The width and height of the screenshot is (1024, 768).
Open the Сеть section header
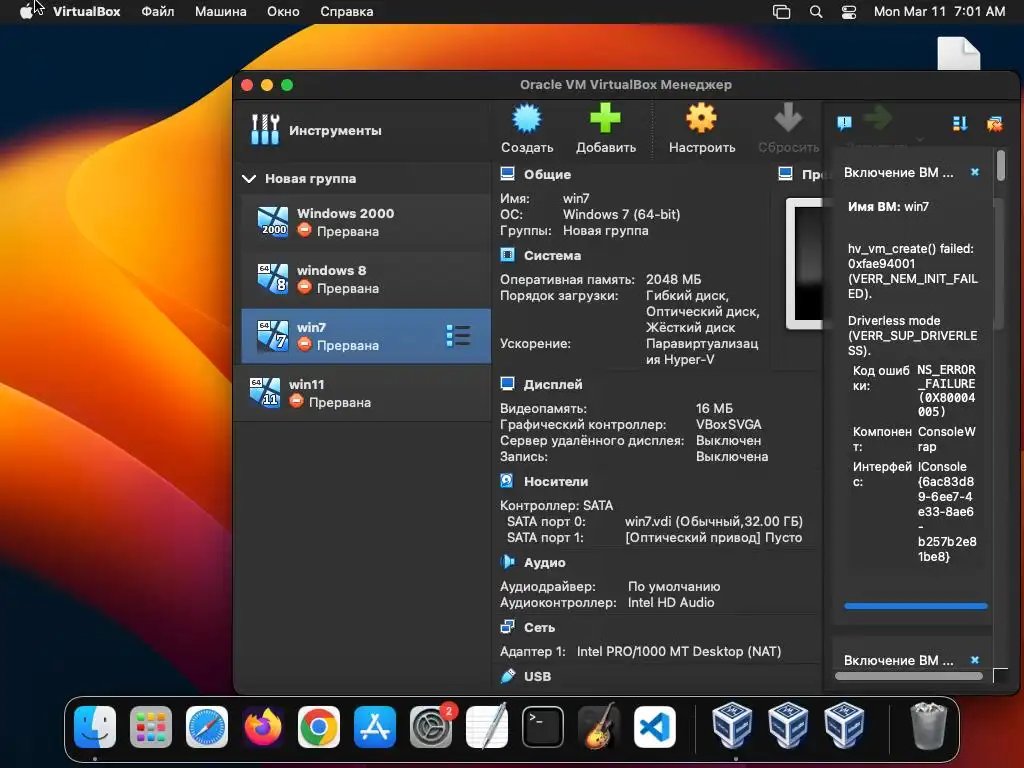tap(539, 628)
